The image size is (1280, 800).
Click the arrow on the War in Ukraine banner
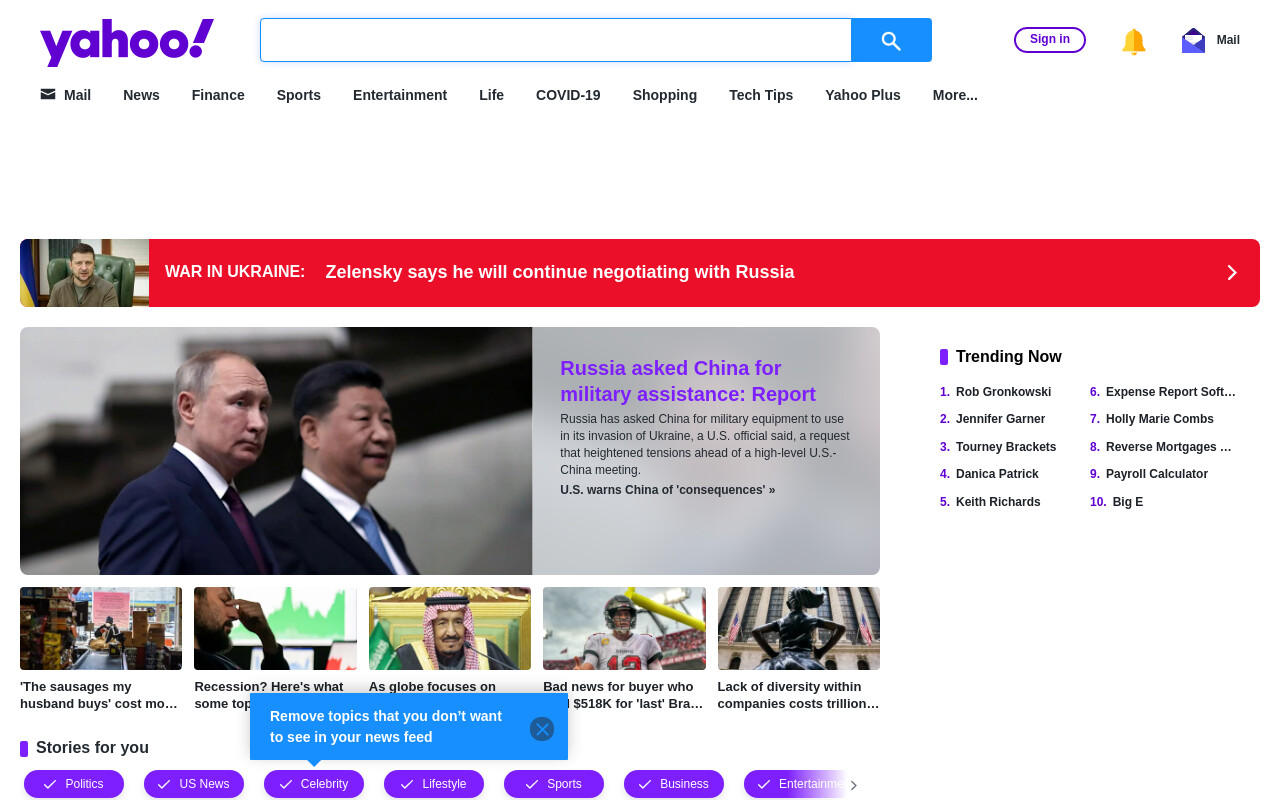1232,273
